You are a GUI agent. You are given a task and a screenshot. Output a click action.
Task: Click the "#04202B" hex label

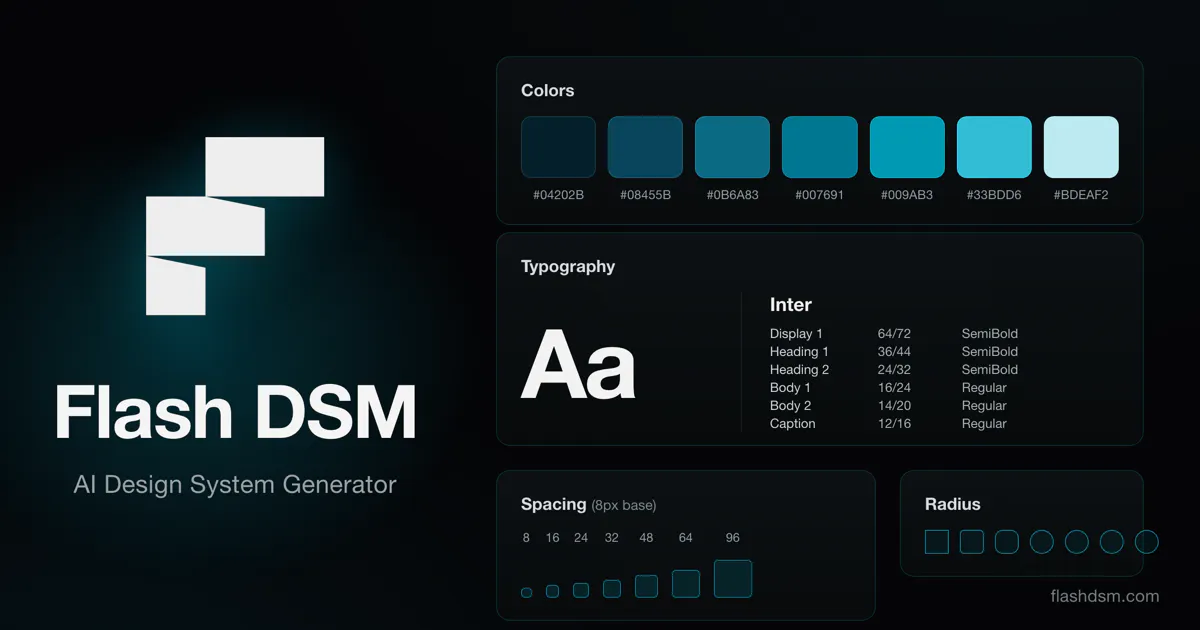click(x=558, y=195)
